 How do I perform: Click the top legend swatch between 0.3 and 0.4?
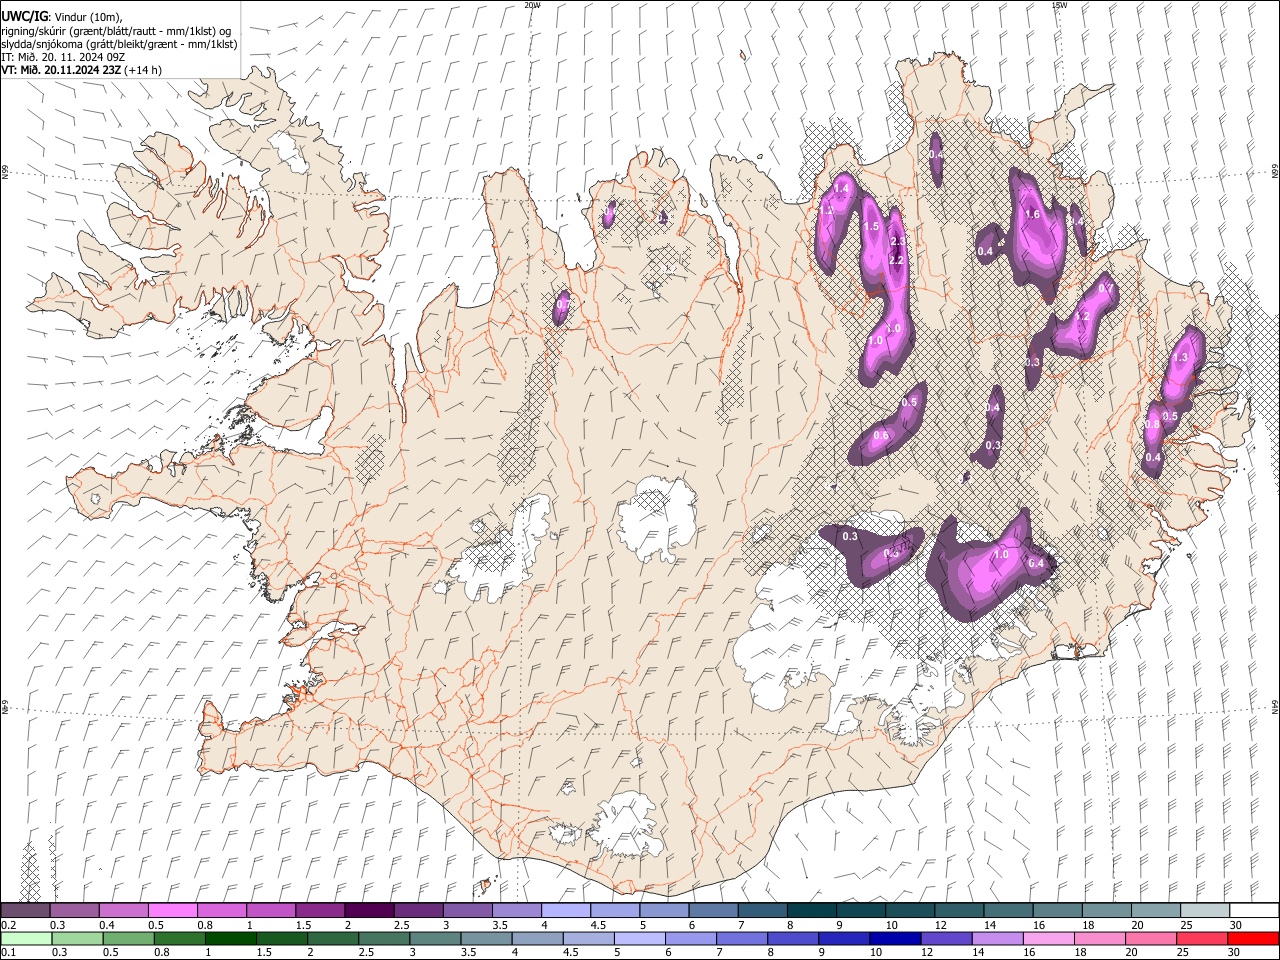tap(75, 910)
